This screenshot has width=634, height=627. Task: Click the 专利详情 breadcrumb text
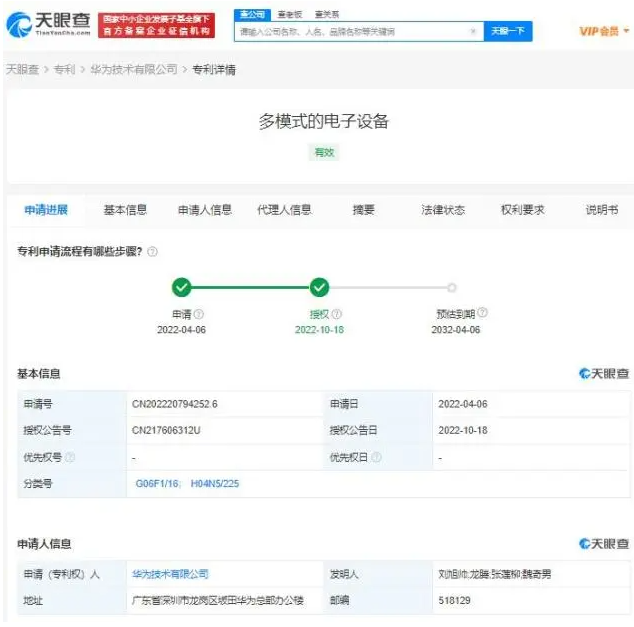(214, 70)
